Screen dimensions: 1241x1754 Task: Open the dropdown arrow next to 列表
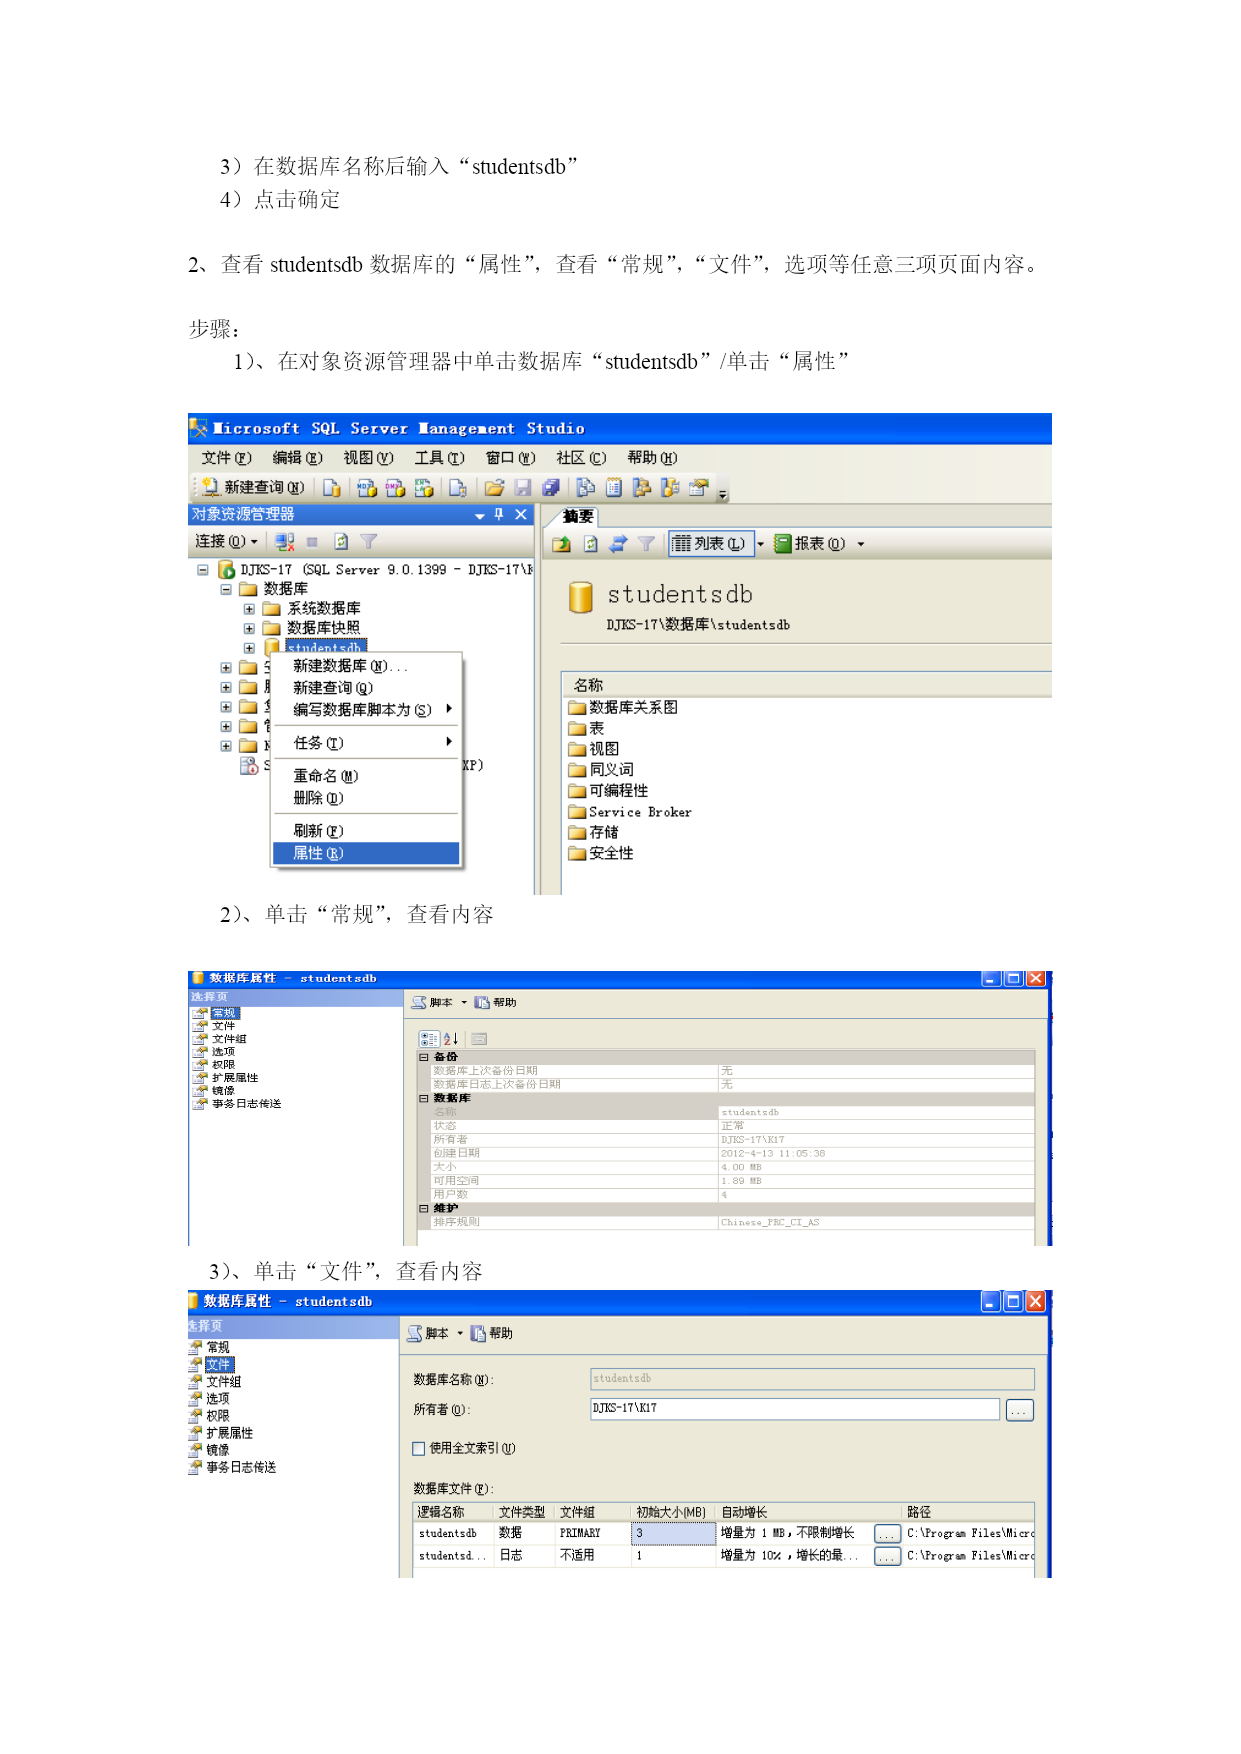coord(761,544)
